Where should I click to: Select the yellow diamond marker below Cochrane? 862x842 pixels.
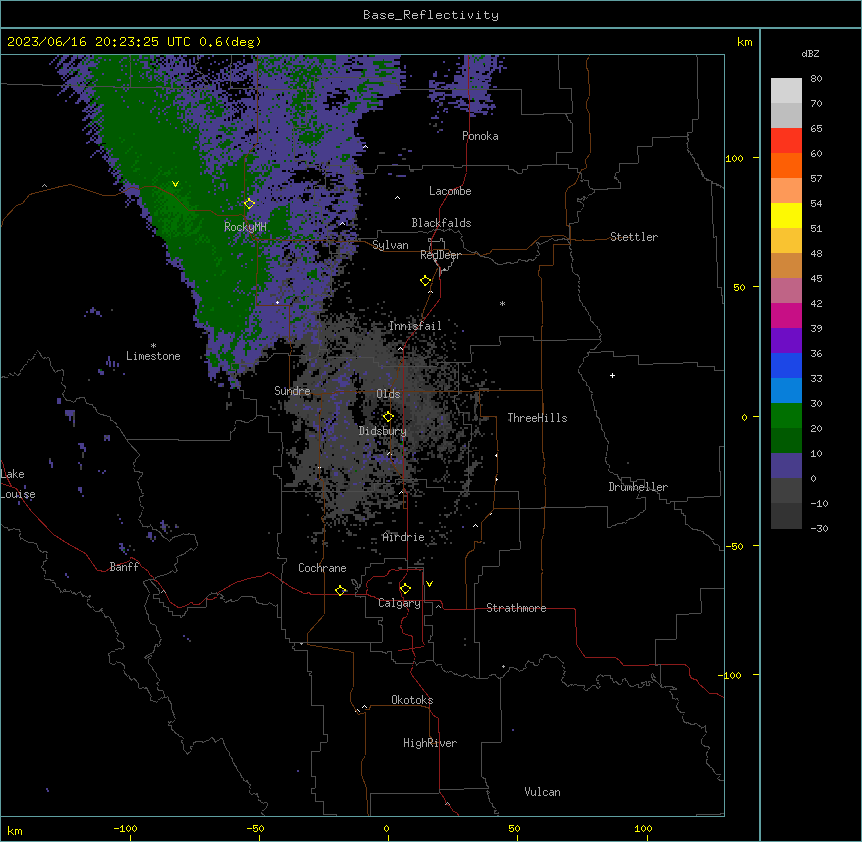340,590
